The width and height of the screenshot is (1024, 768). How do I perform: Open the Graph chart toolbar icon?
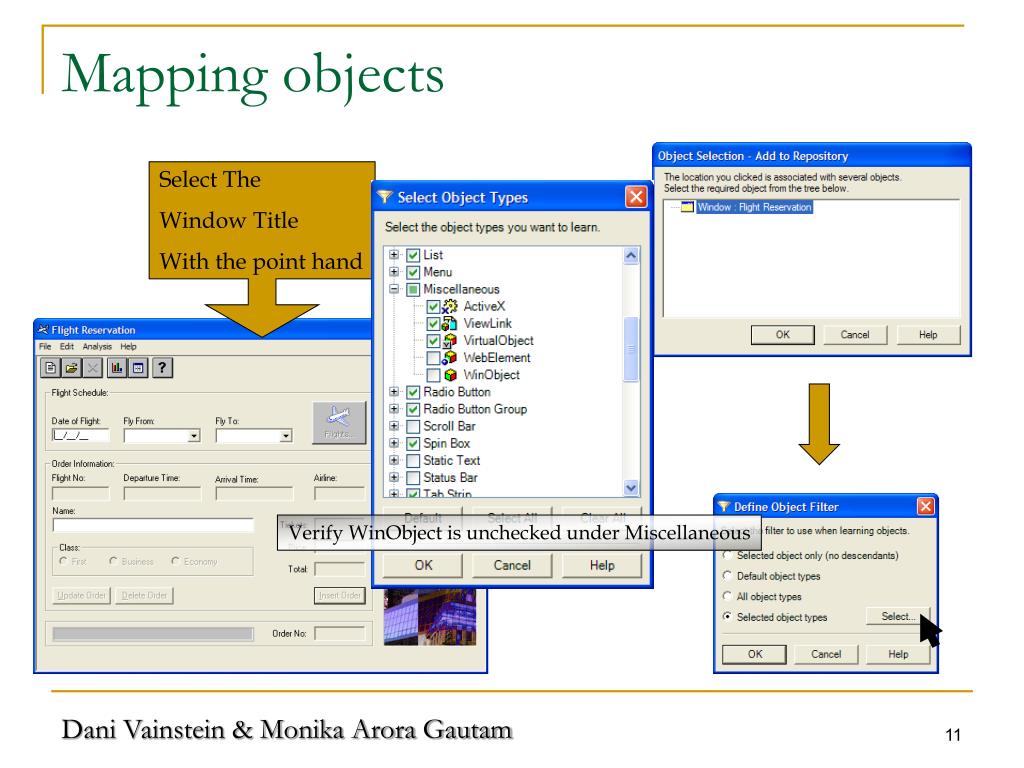[116, 368]
